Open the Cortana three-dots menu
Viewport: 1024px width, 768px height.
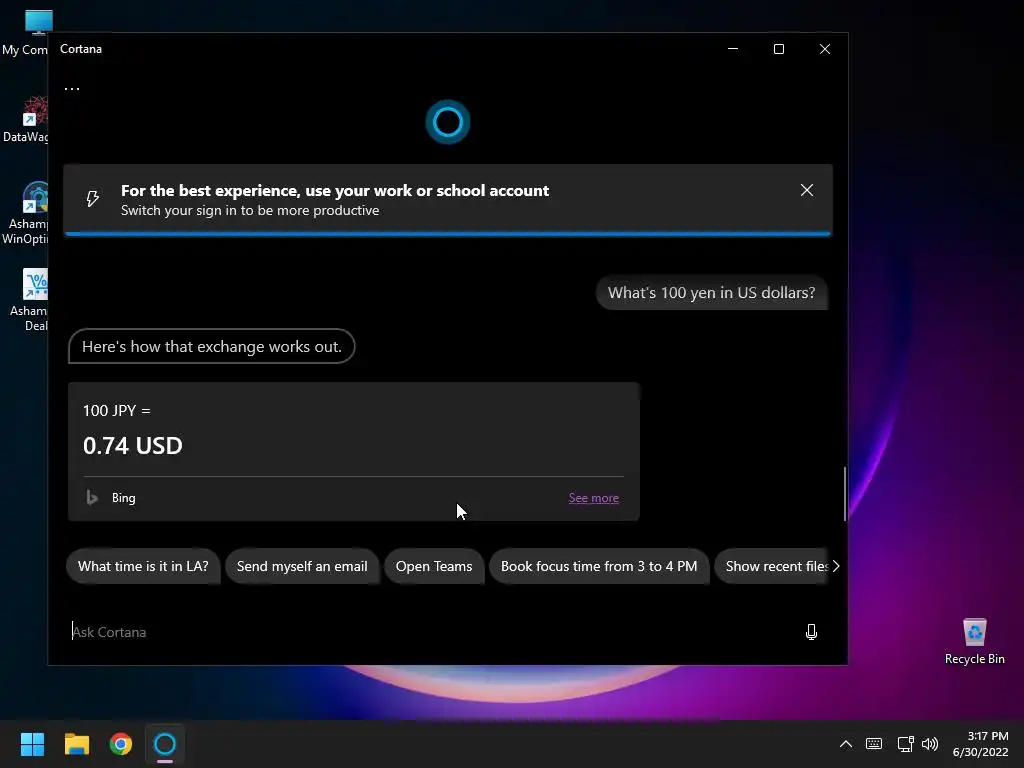(72, 88)
